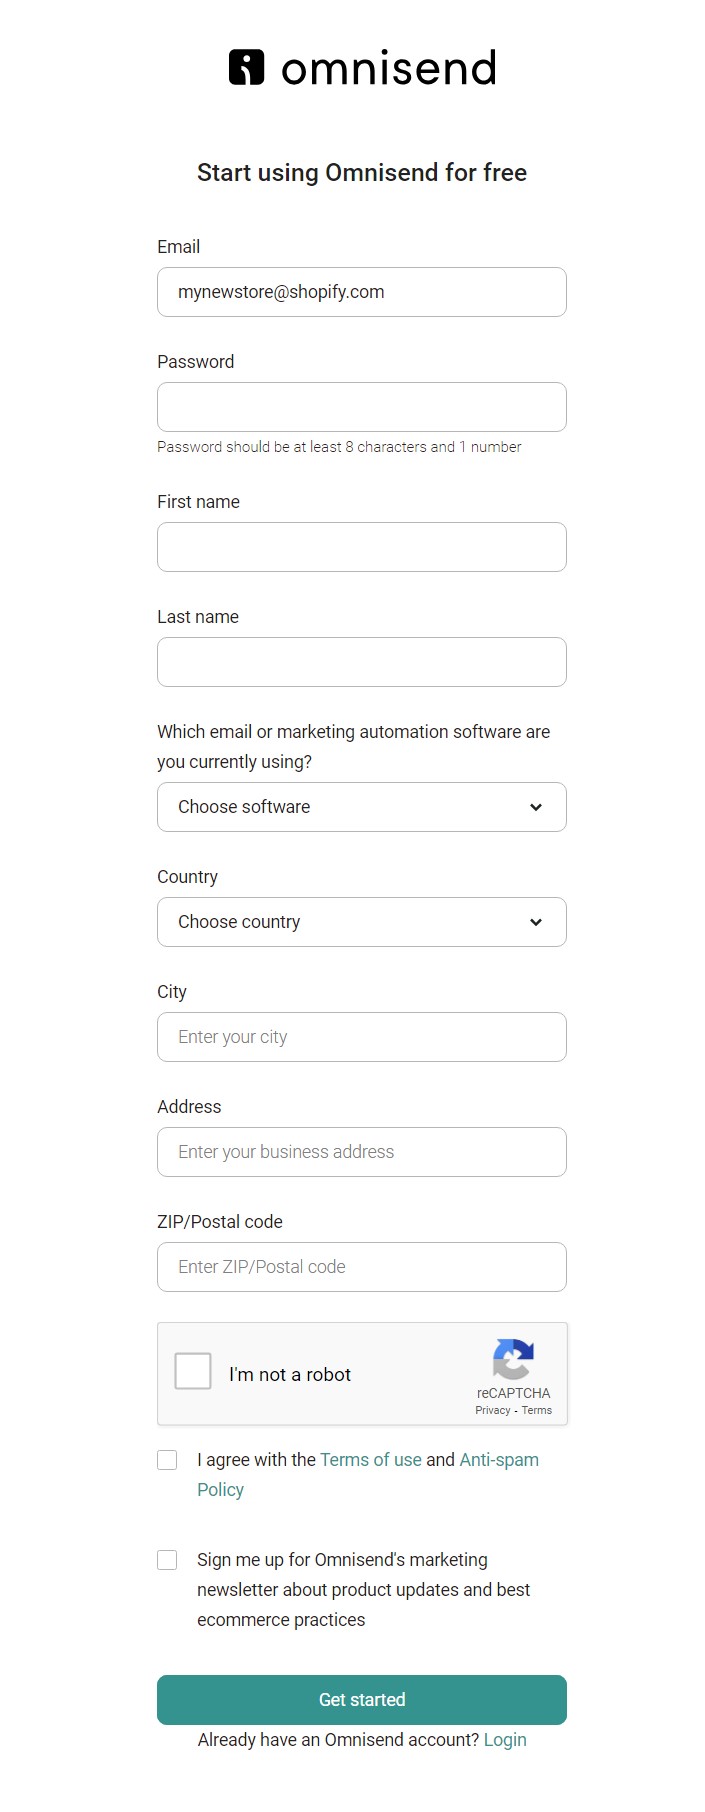Click the reCAPTCHA Privacy link
The width and height of the screenshot is (705, 1812).
click(492, 1409)
